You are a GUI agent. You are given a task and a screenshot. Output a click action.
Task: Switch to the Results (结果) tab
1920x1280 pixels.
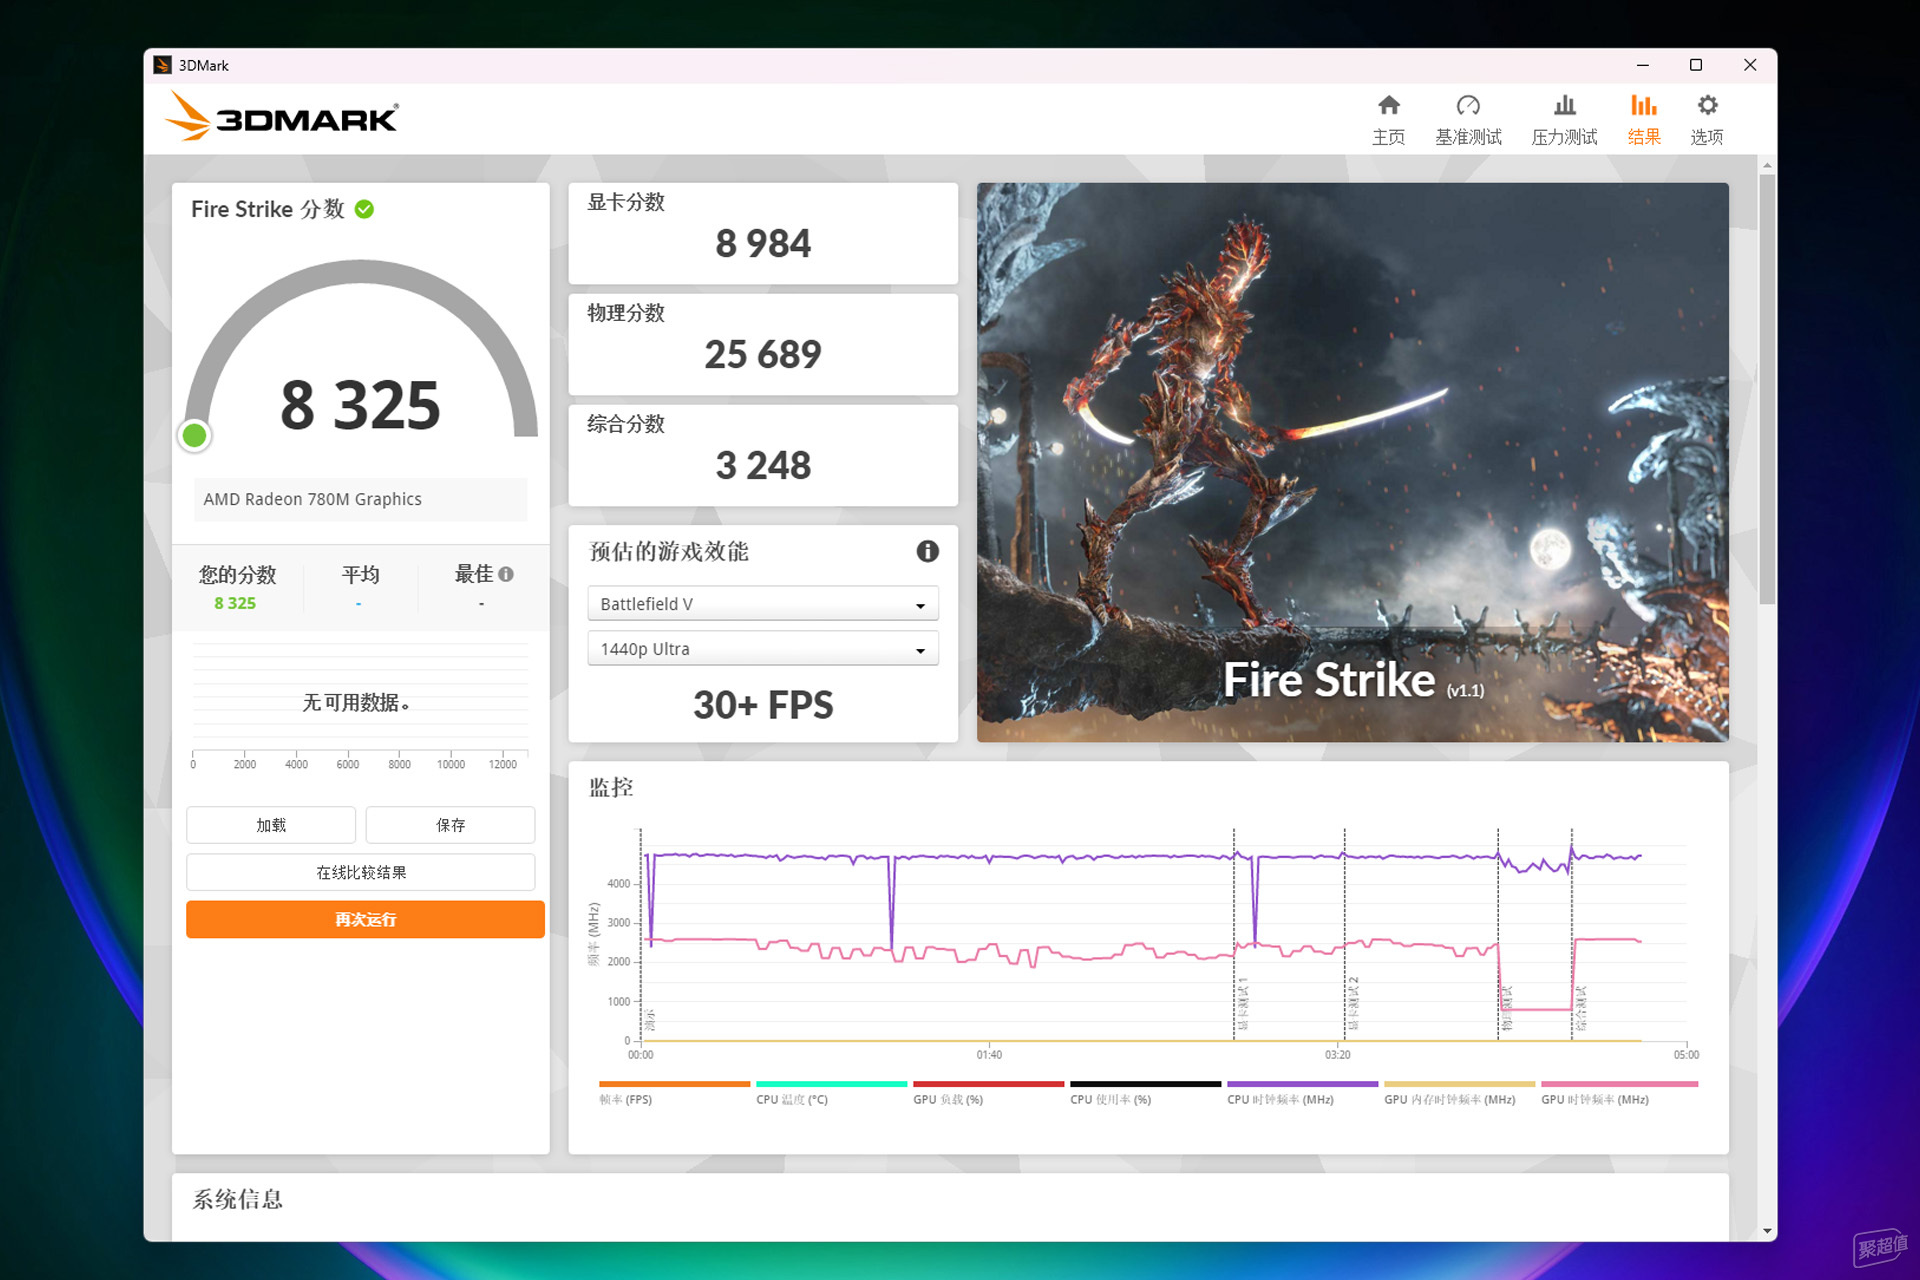point(1644,120)
